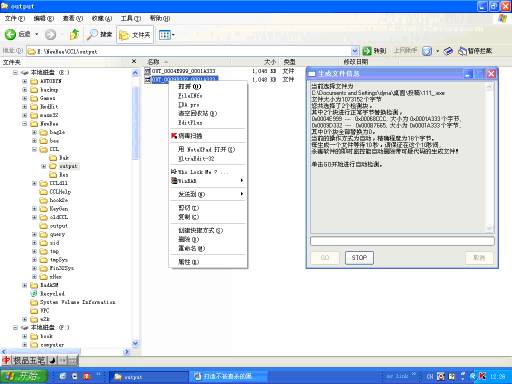The width and height of the screenshot is (512, 384).
Task: Sort by the 修改日期 (Modified) column header
Action: click(x=355, y=61)
